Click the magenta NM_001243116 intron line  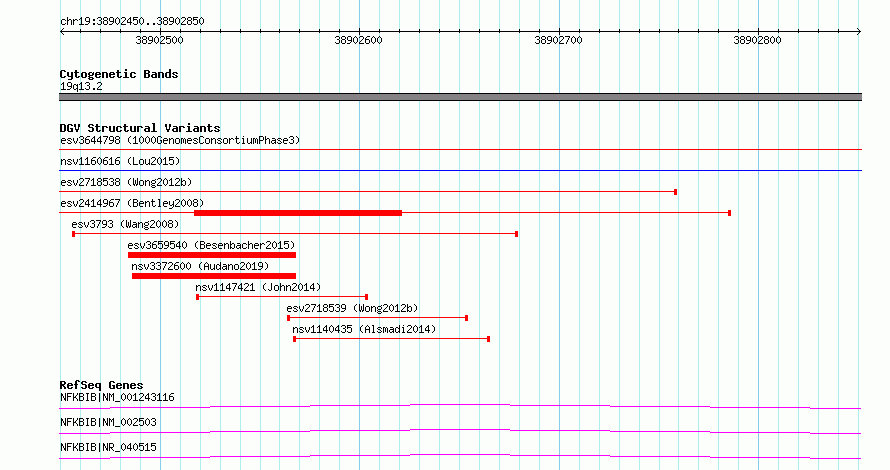pos(460,406)
